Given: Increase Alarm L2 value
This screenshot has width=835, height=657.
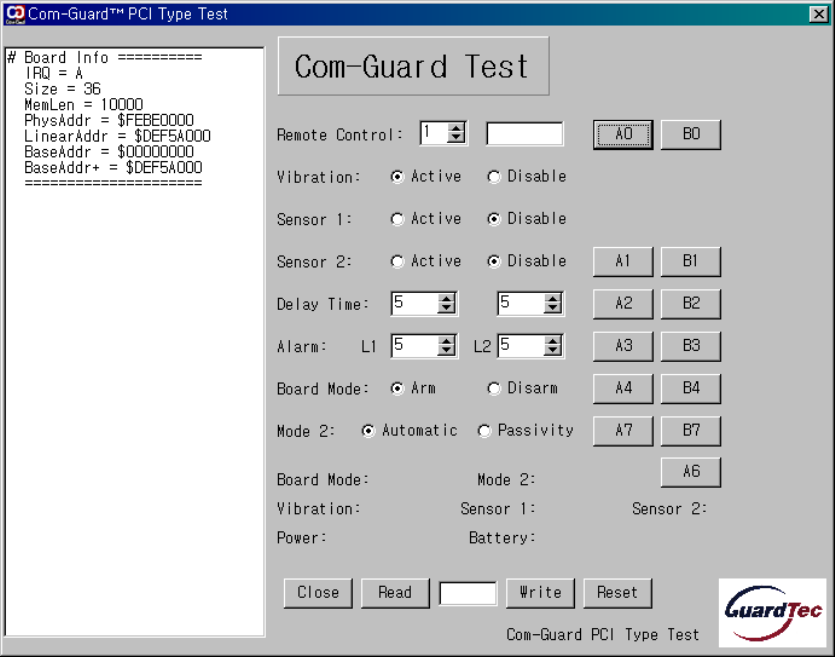Looking at the screenshot, I should coord(553,341).
